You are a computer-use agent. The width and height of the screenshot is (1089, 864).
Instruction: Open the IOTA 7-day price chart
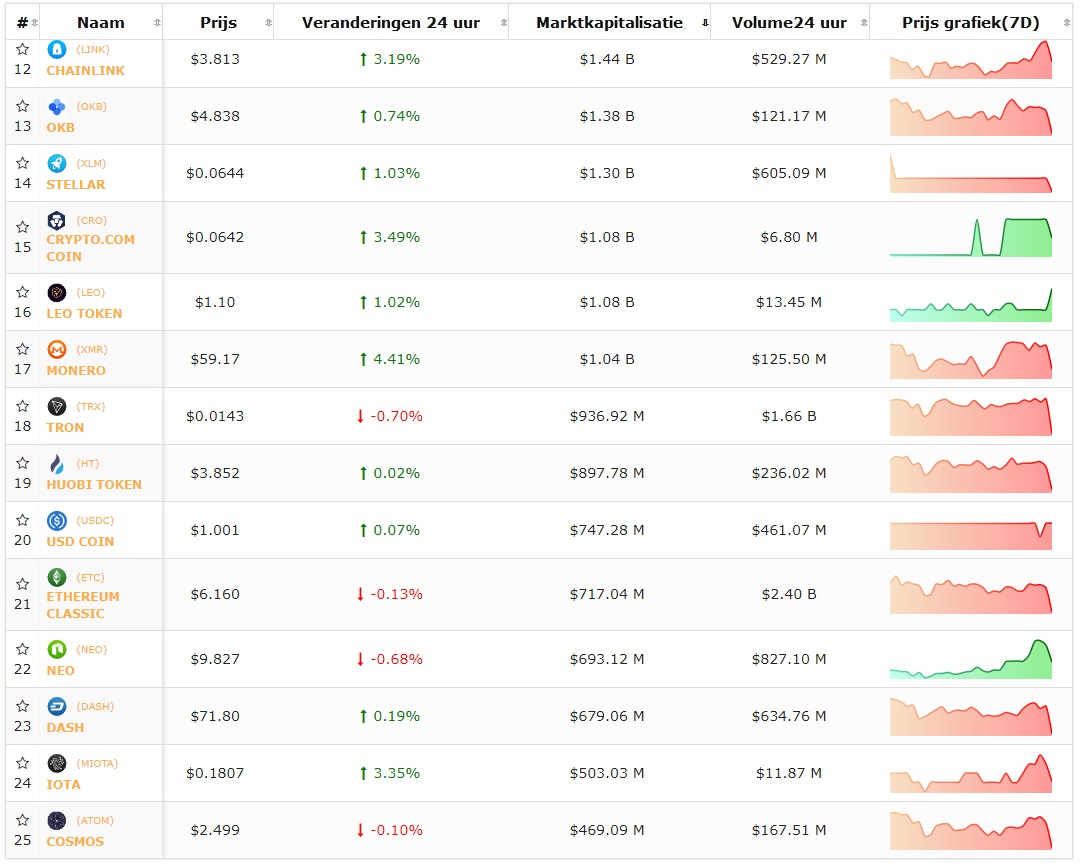click(970, 773)
